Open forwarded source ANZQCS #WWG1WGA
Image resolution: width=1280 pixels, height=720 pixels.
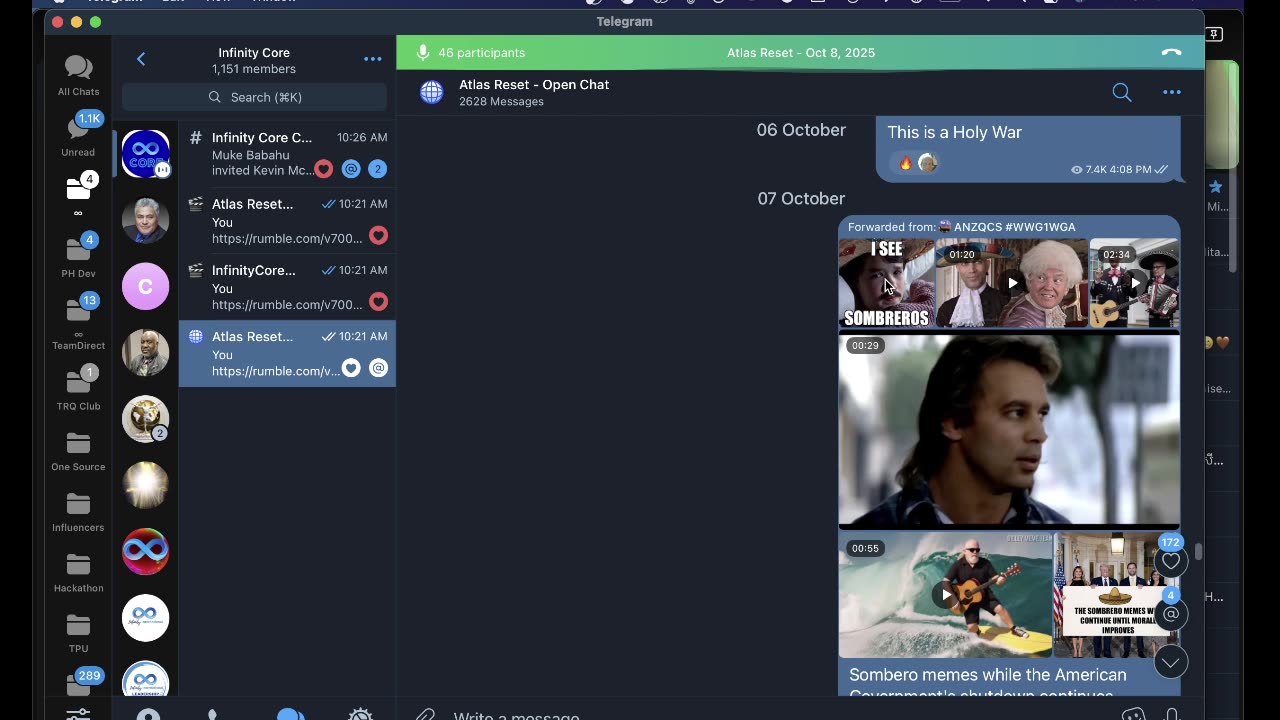tap(1008, 227)
